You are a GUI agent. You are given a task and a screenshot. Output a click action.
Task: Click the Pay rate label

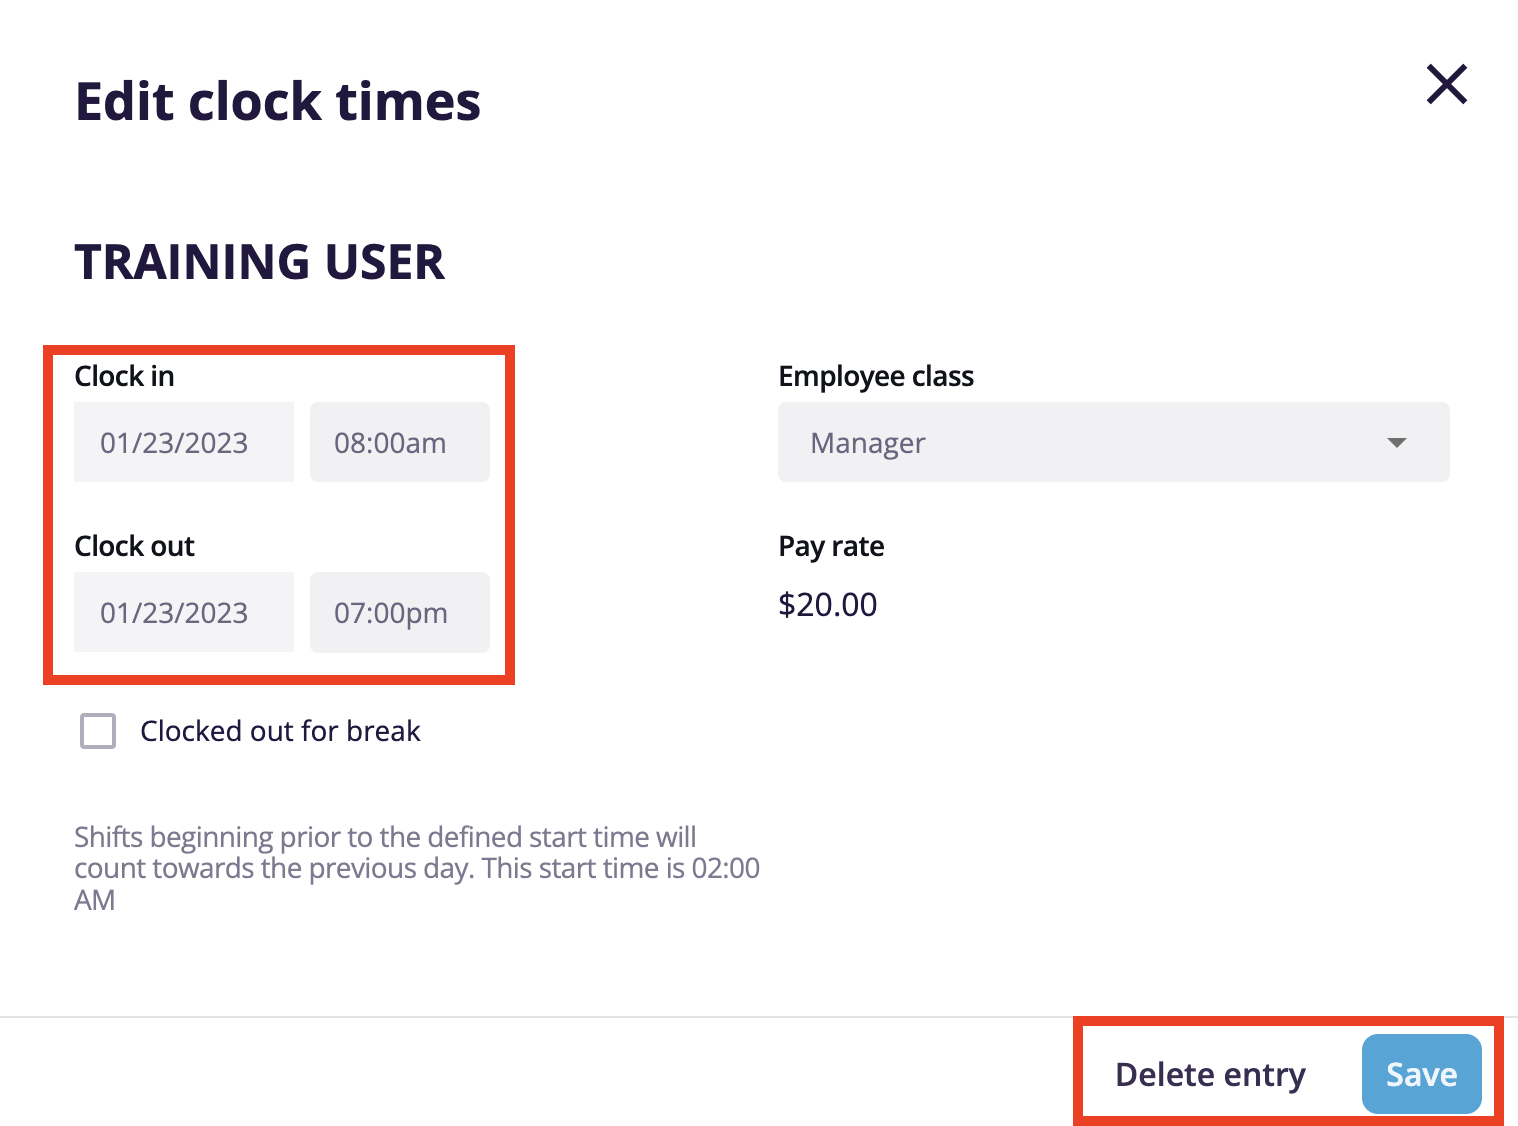831,545
